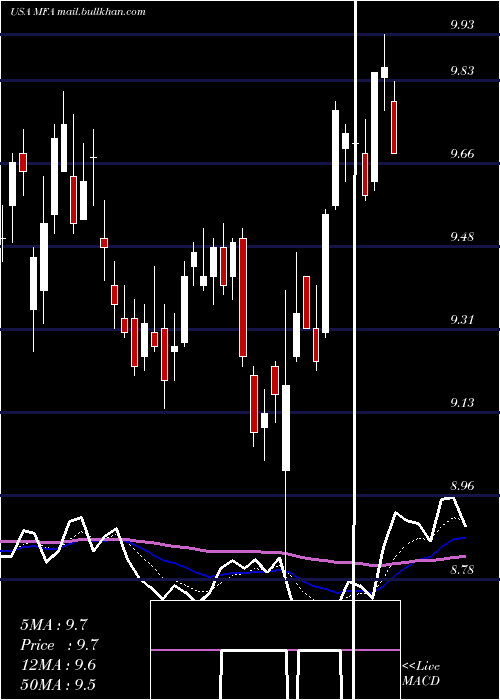Click the '12MA : 9.6' legend entry
This screenshot has width=500, height=700.
click(58, 665)
